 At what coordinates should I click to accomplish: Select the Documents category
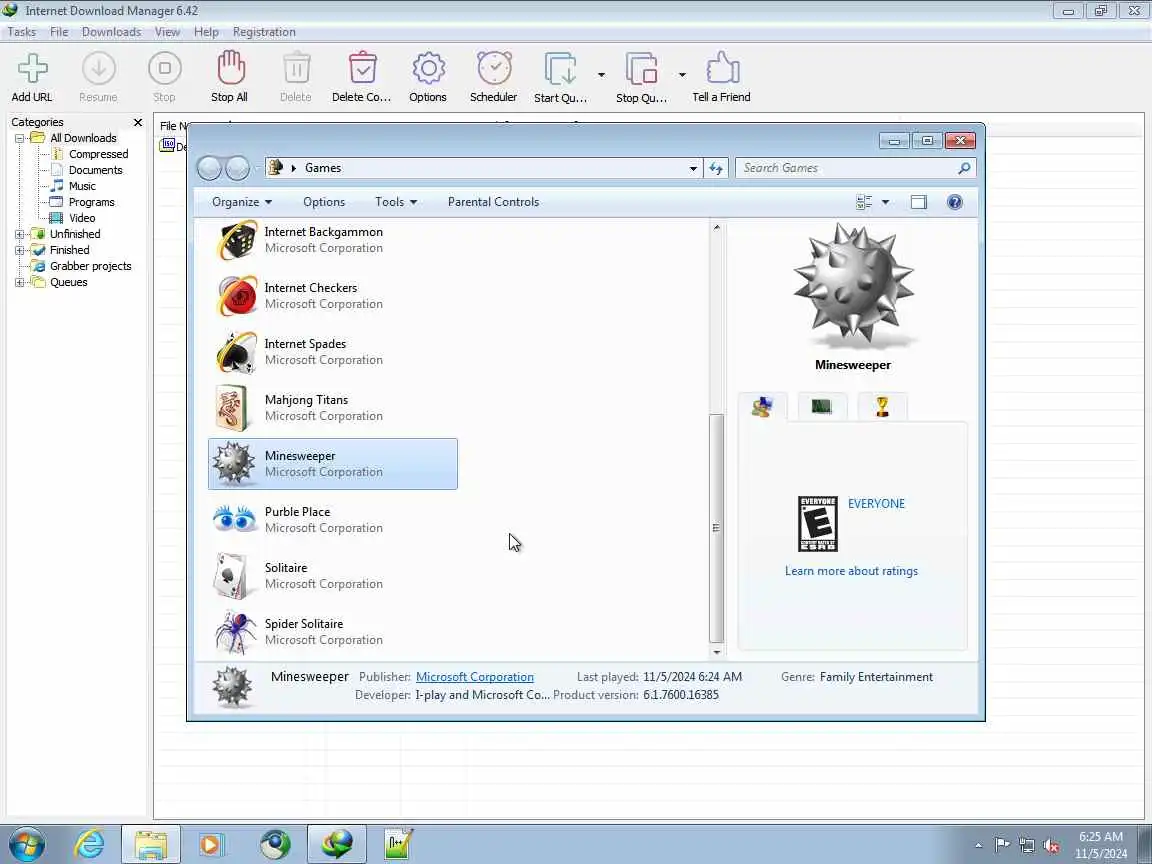coord(95,170)
